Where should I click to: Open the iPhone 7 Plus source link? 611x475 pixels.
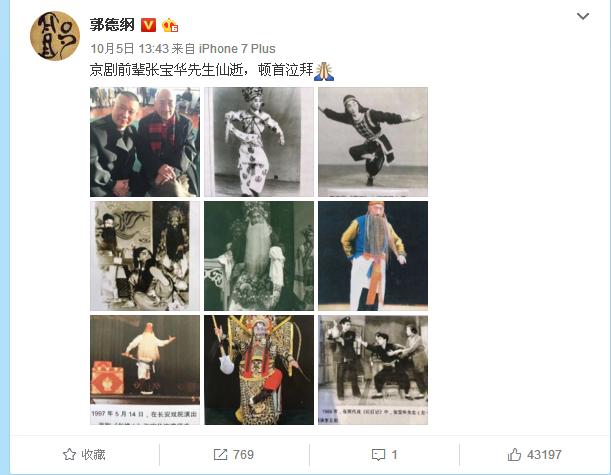click(x=237, y=49)
